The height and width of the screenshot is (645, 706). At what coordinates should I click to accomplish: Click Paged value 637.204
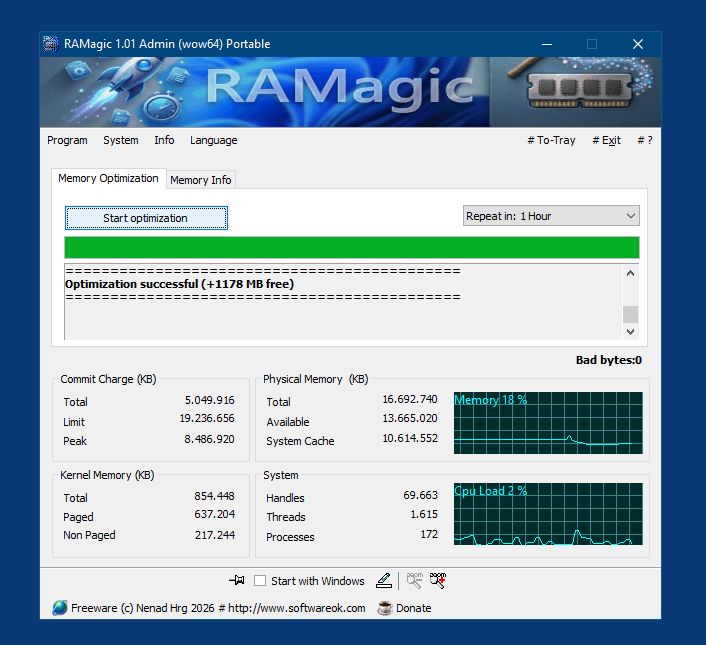point(214,514)
